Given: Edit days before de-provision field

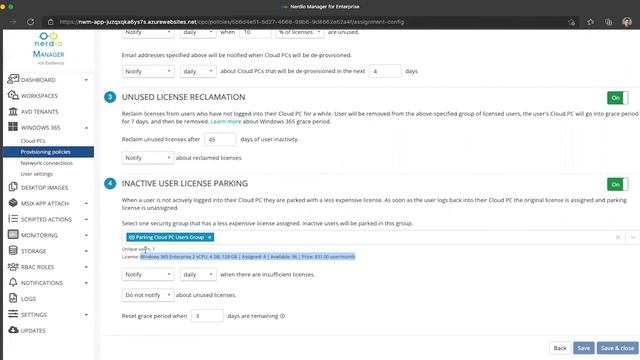Looking at the screenshot, I should coord(385,71).
